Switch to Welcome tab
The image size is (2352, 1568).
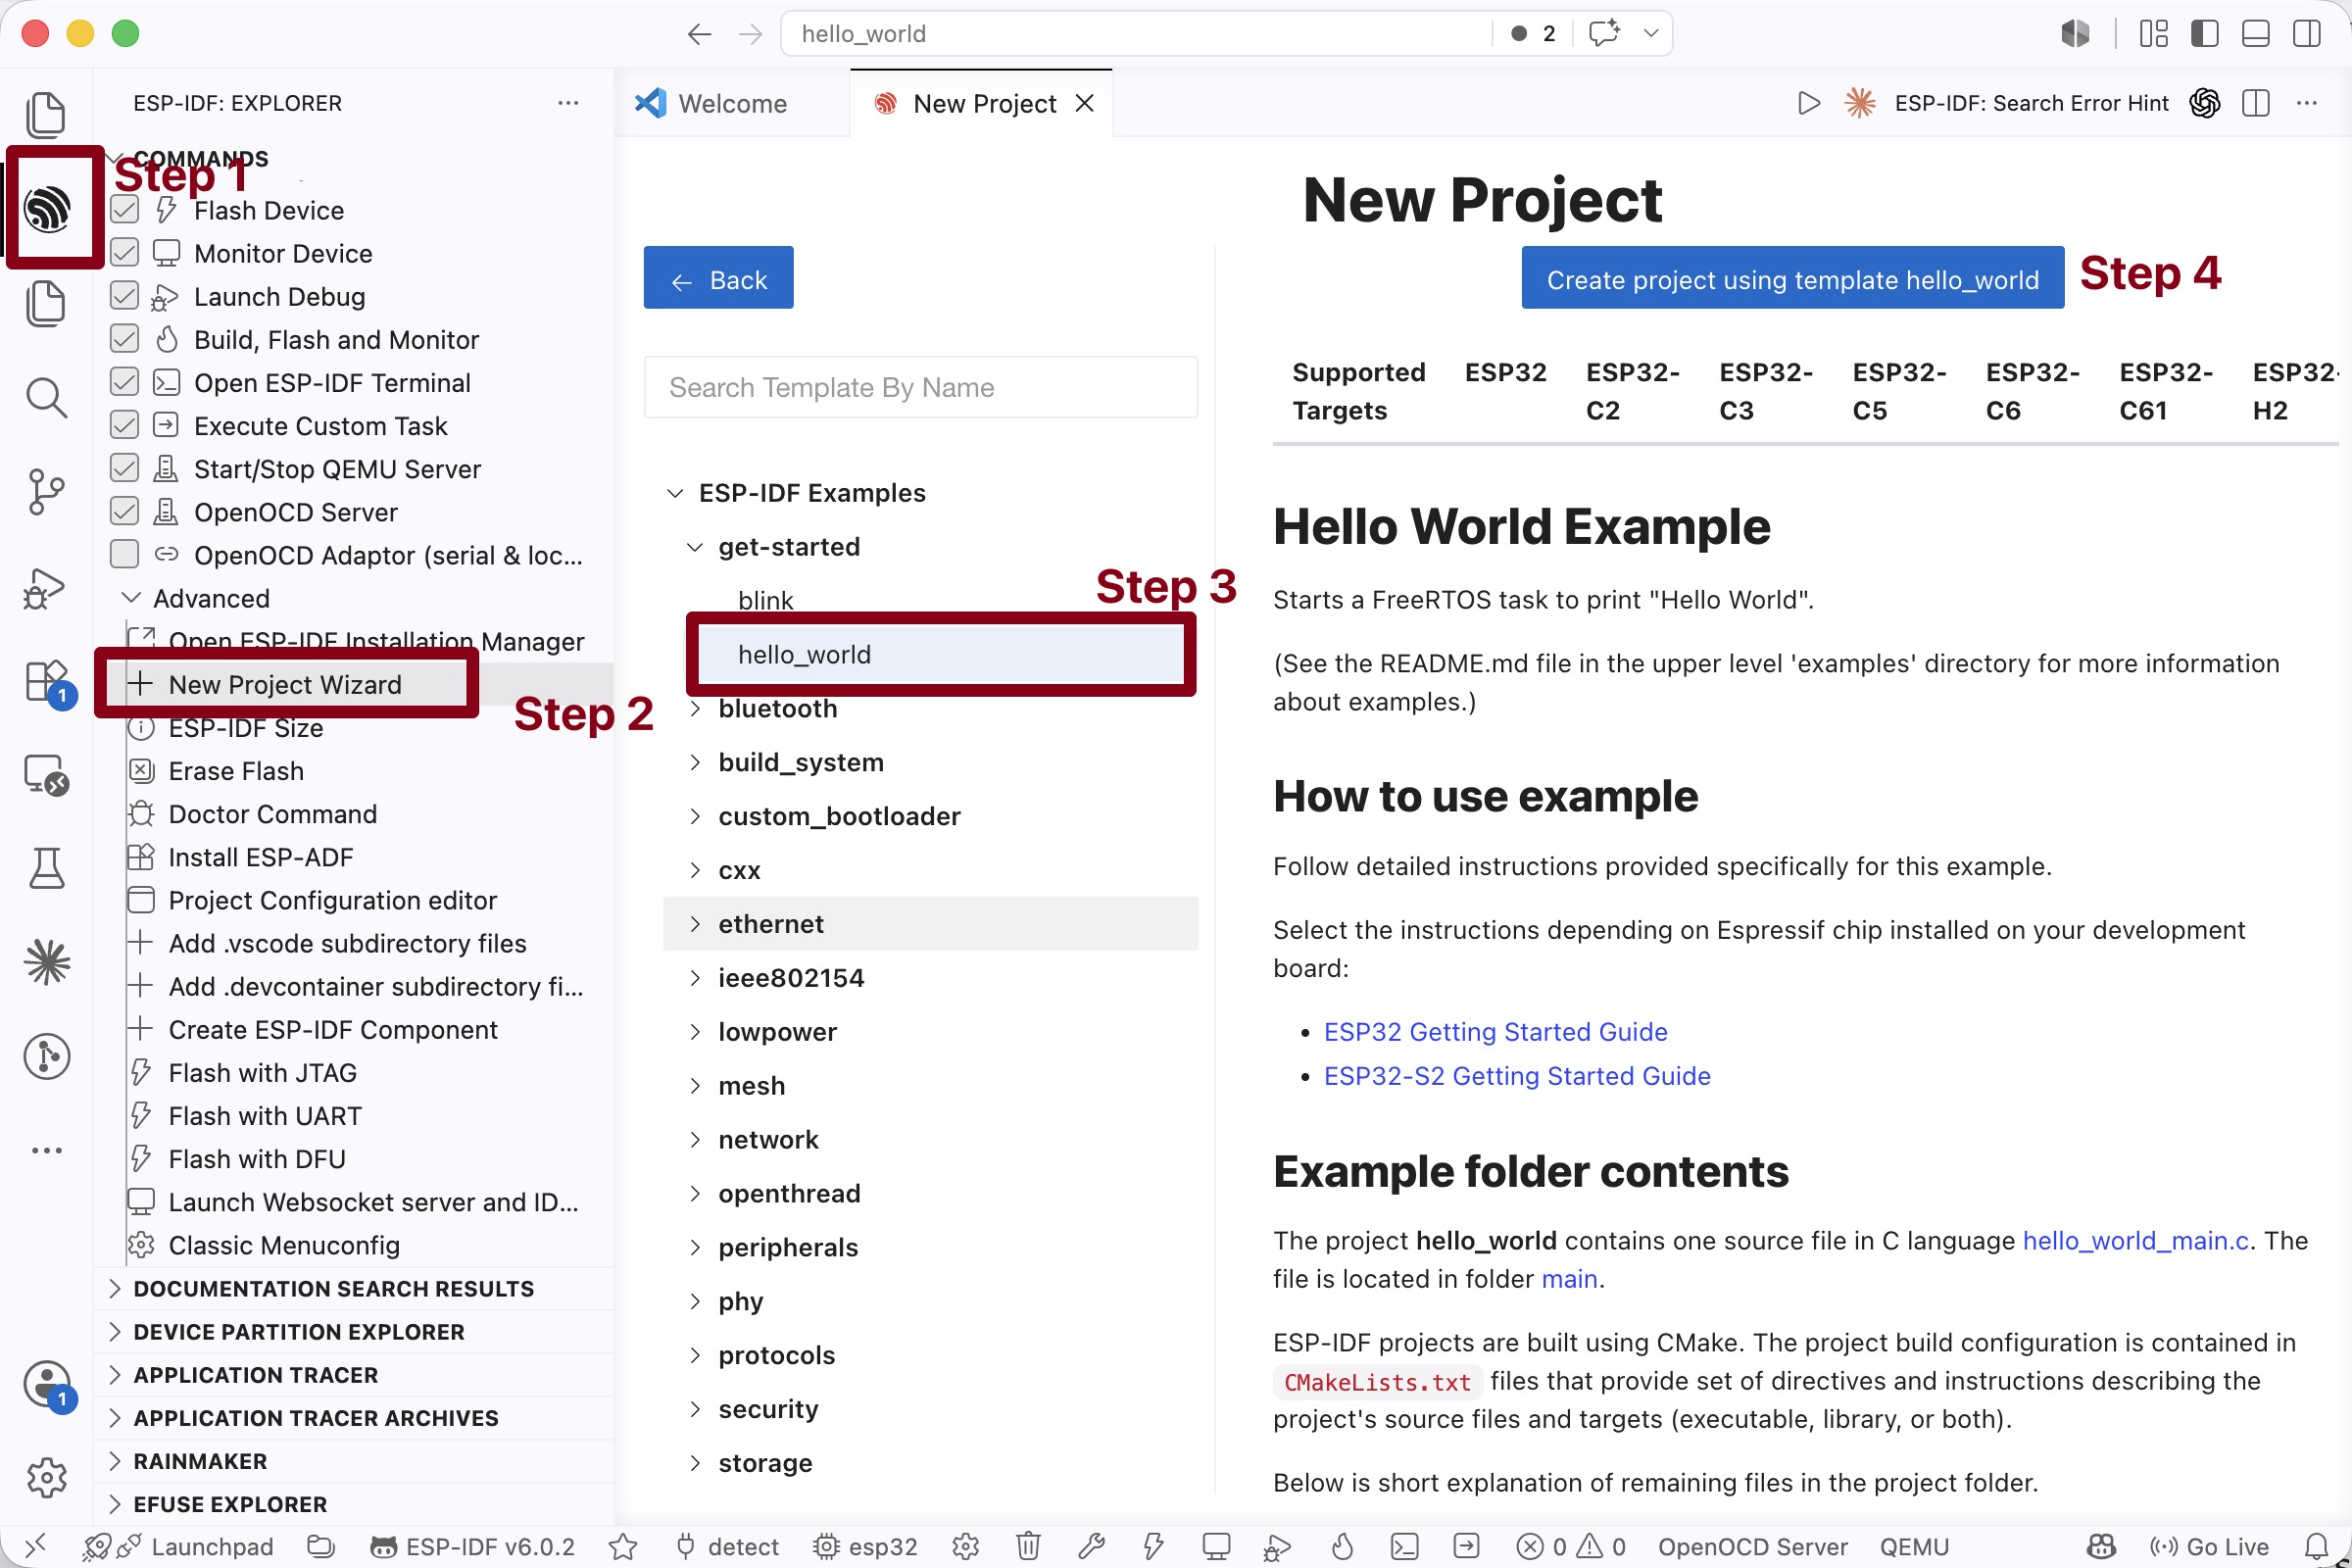click(732, 103)
